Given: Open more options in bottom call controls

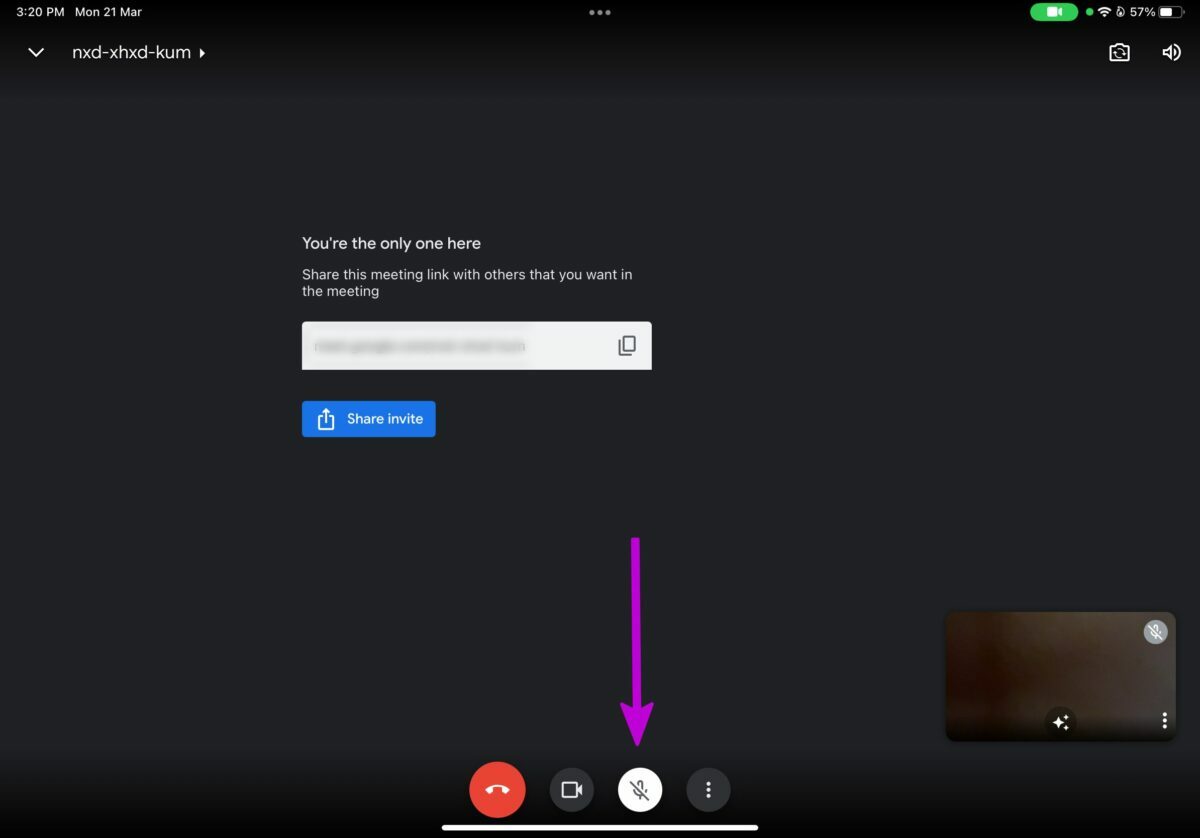Looking at the screenshot, I should pyautogui.click(x=708, y=790).
